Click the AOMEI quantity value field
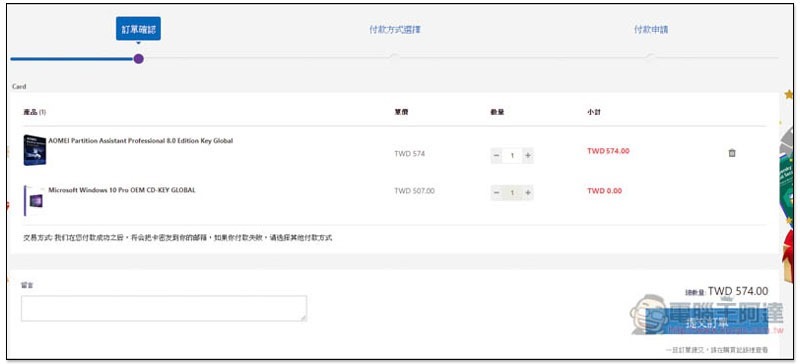This screenshot has width=800, height=364. coord(512,155)
